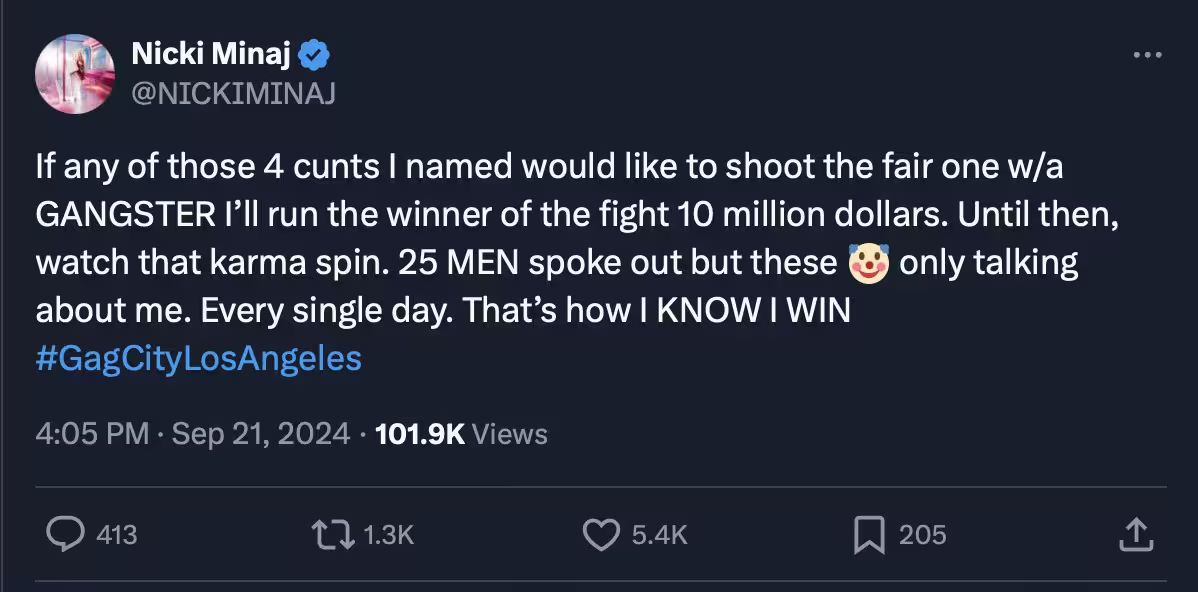The image size is (1198, 592).
Task: Click the clown face emoji in the tweet
Action: coord(868,263)
